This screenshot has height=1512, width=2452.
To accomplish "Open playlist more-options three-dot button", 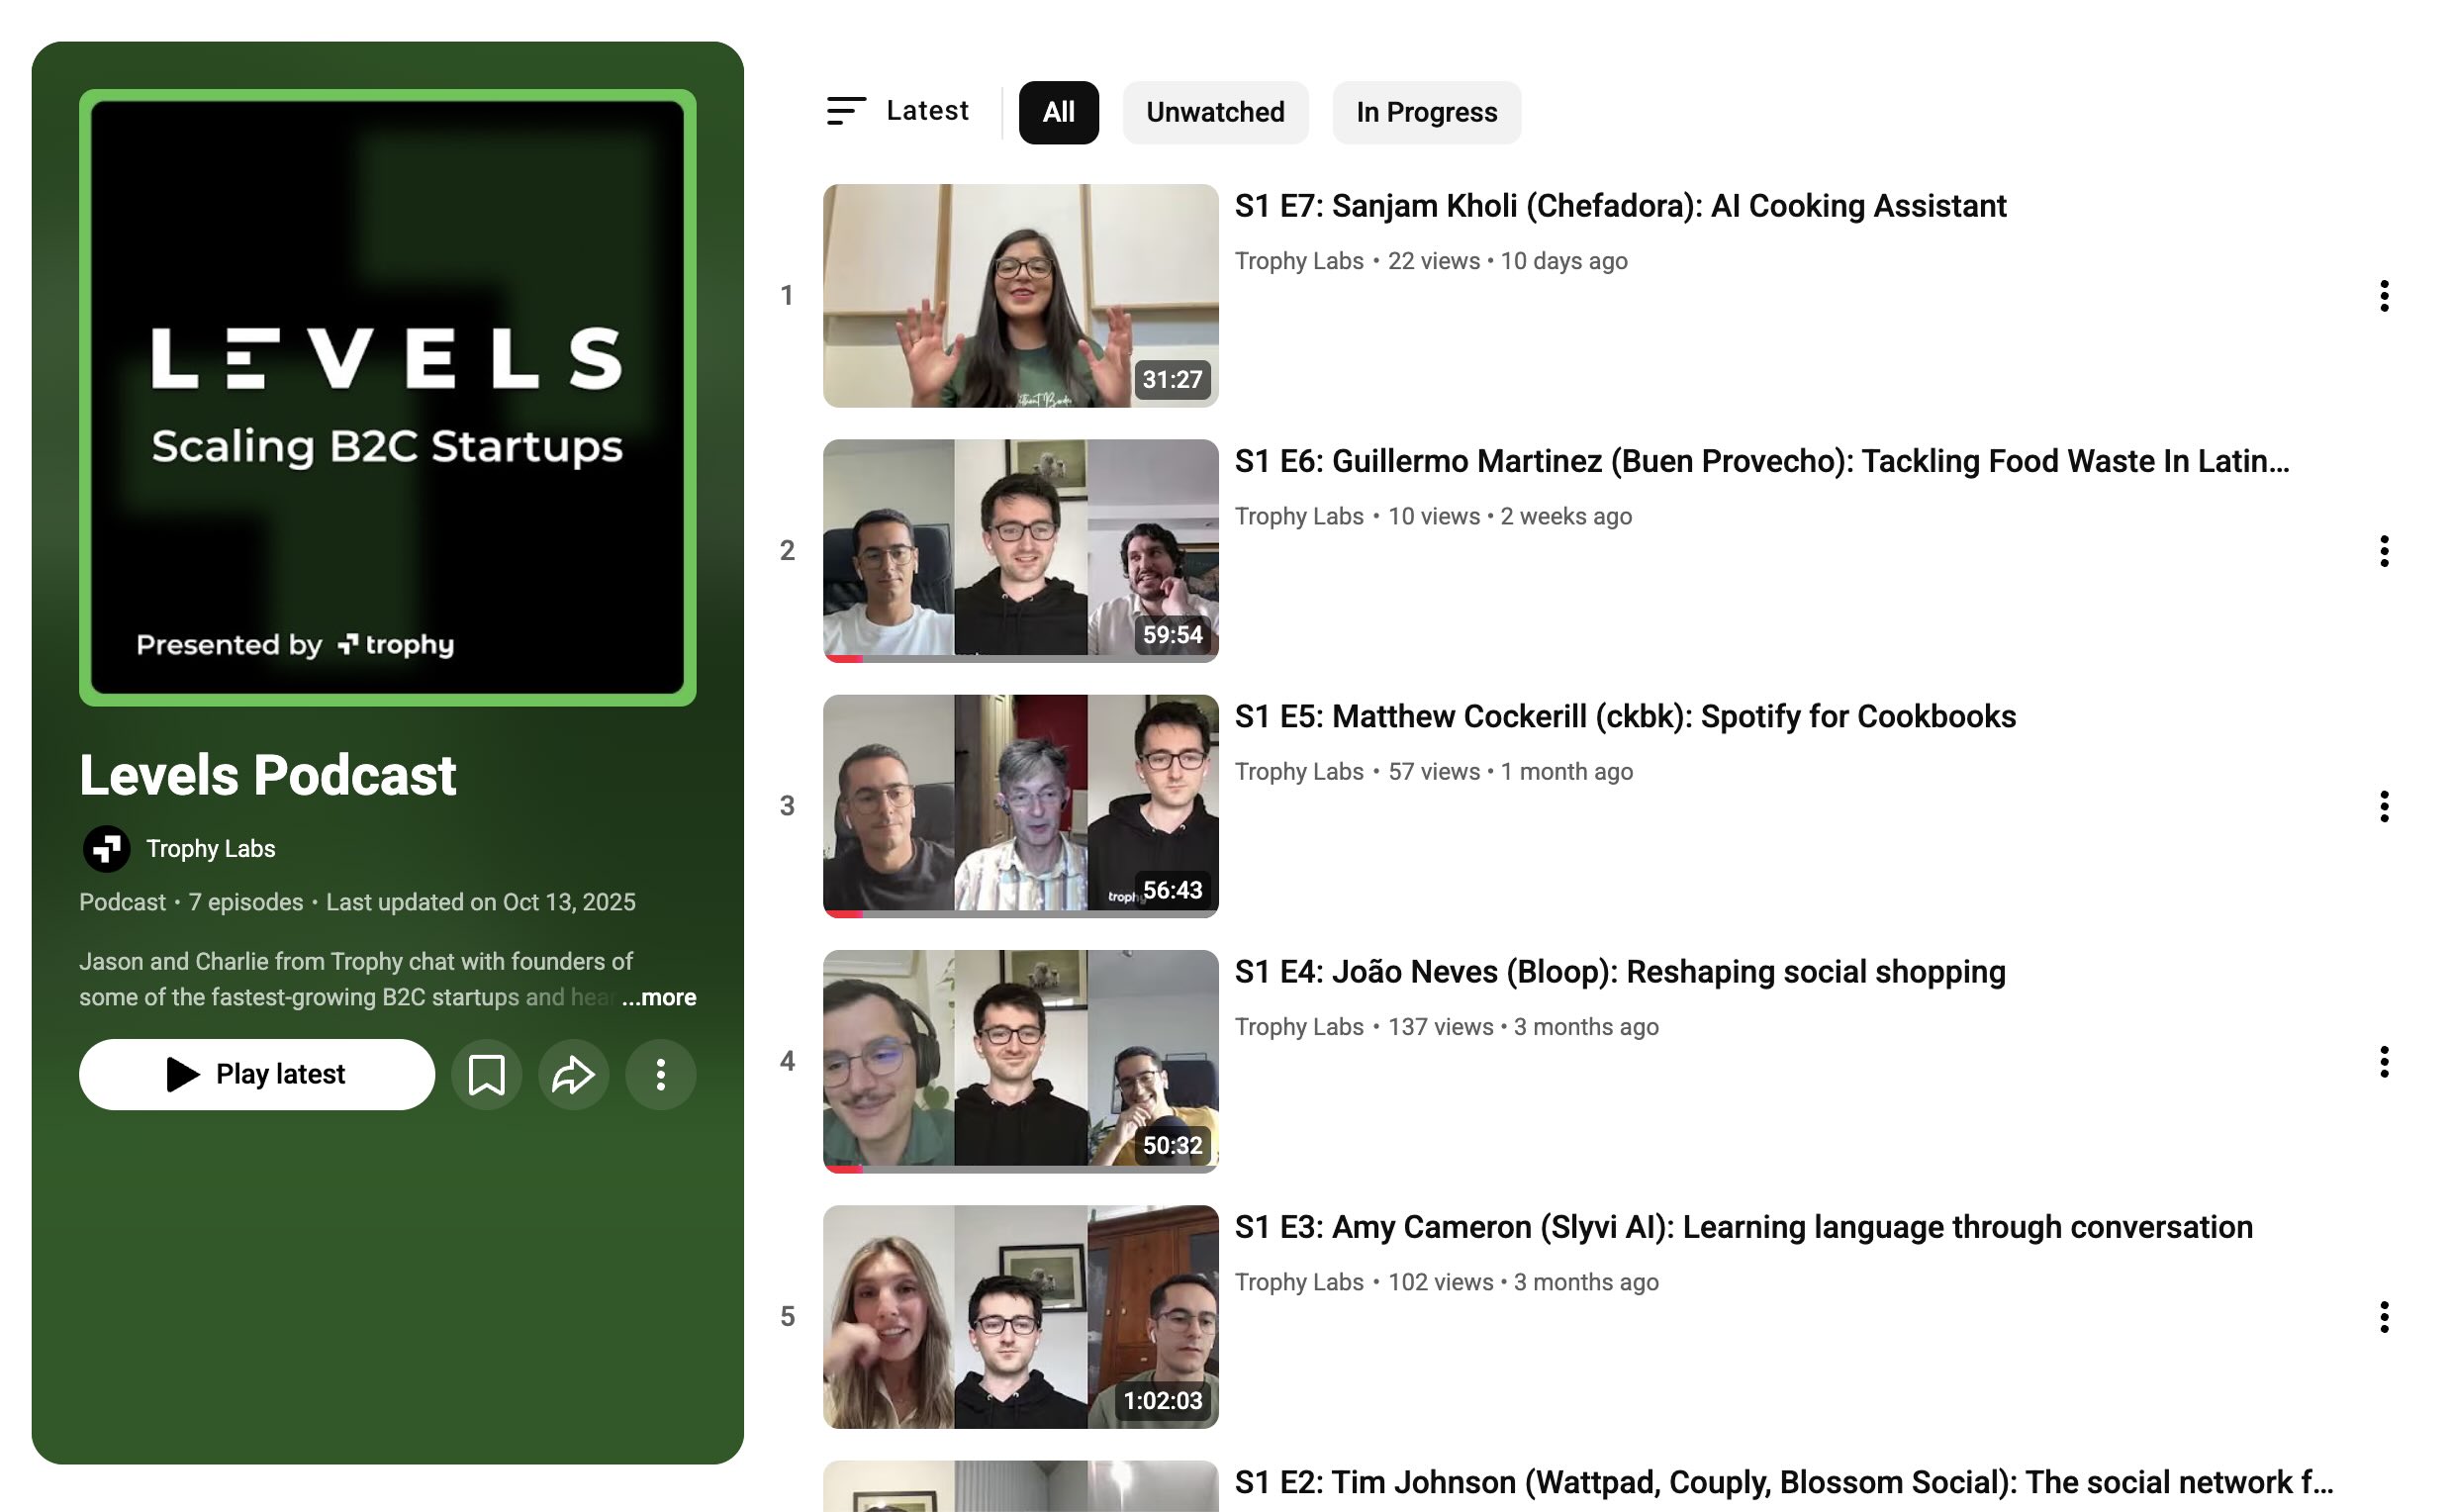I will (x=660, y=1075).
